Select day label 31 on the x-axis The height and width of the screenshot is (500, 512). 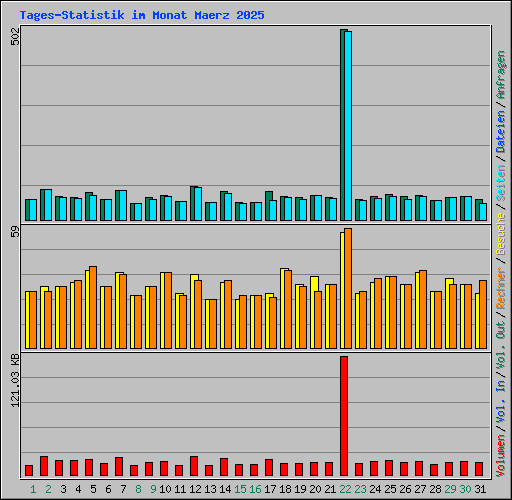480,489
